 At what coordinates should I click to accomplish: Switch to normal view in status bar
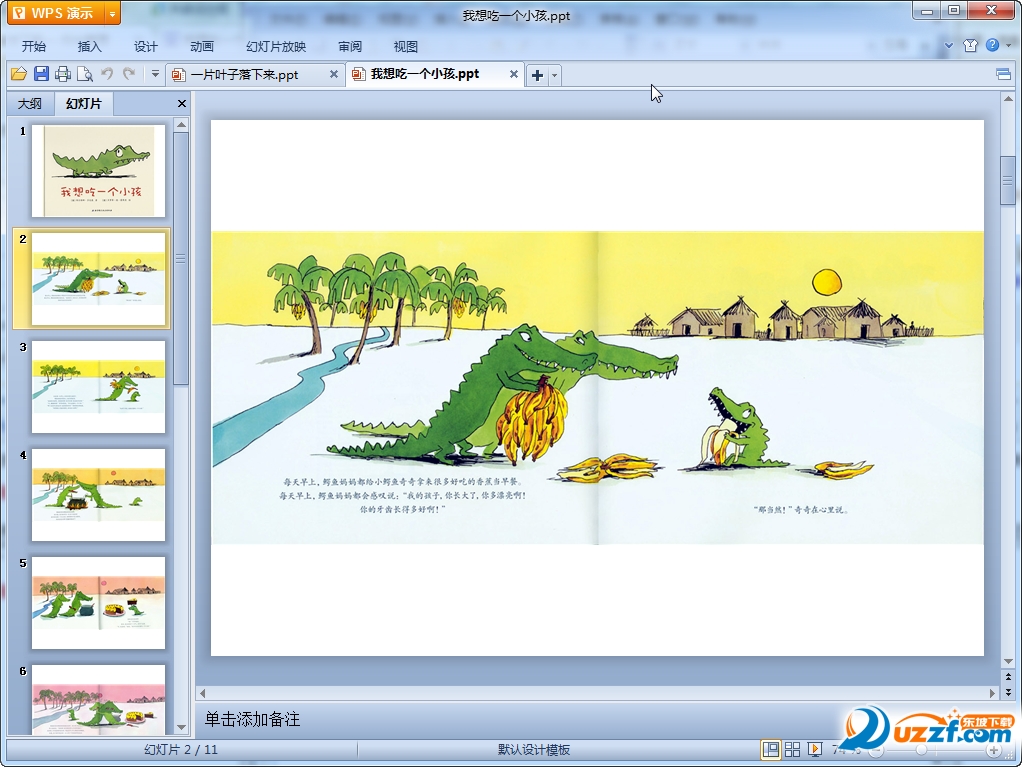click(770, 750)
